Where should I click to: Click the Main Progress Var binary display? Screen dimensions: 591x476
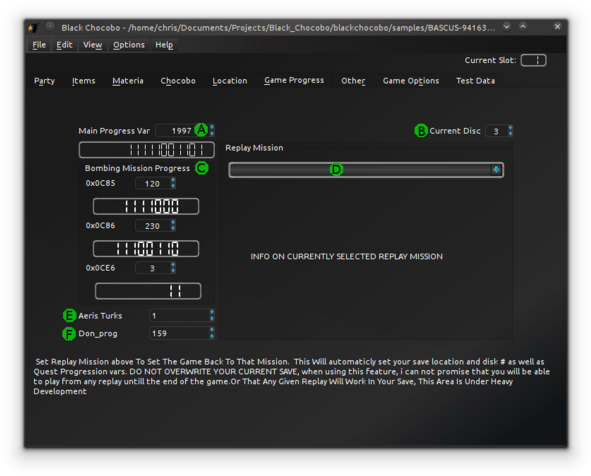point(147,150)
